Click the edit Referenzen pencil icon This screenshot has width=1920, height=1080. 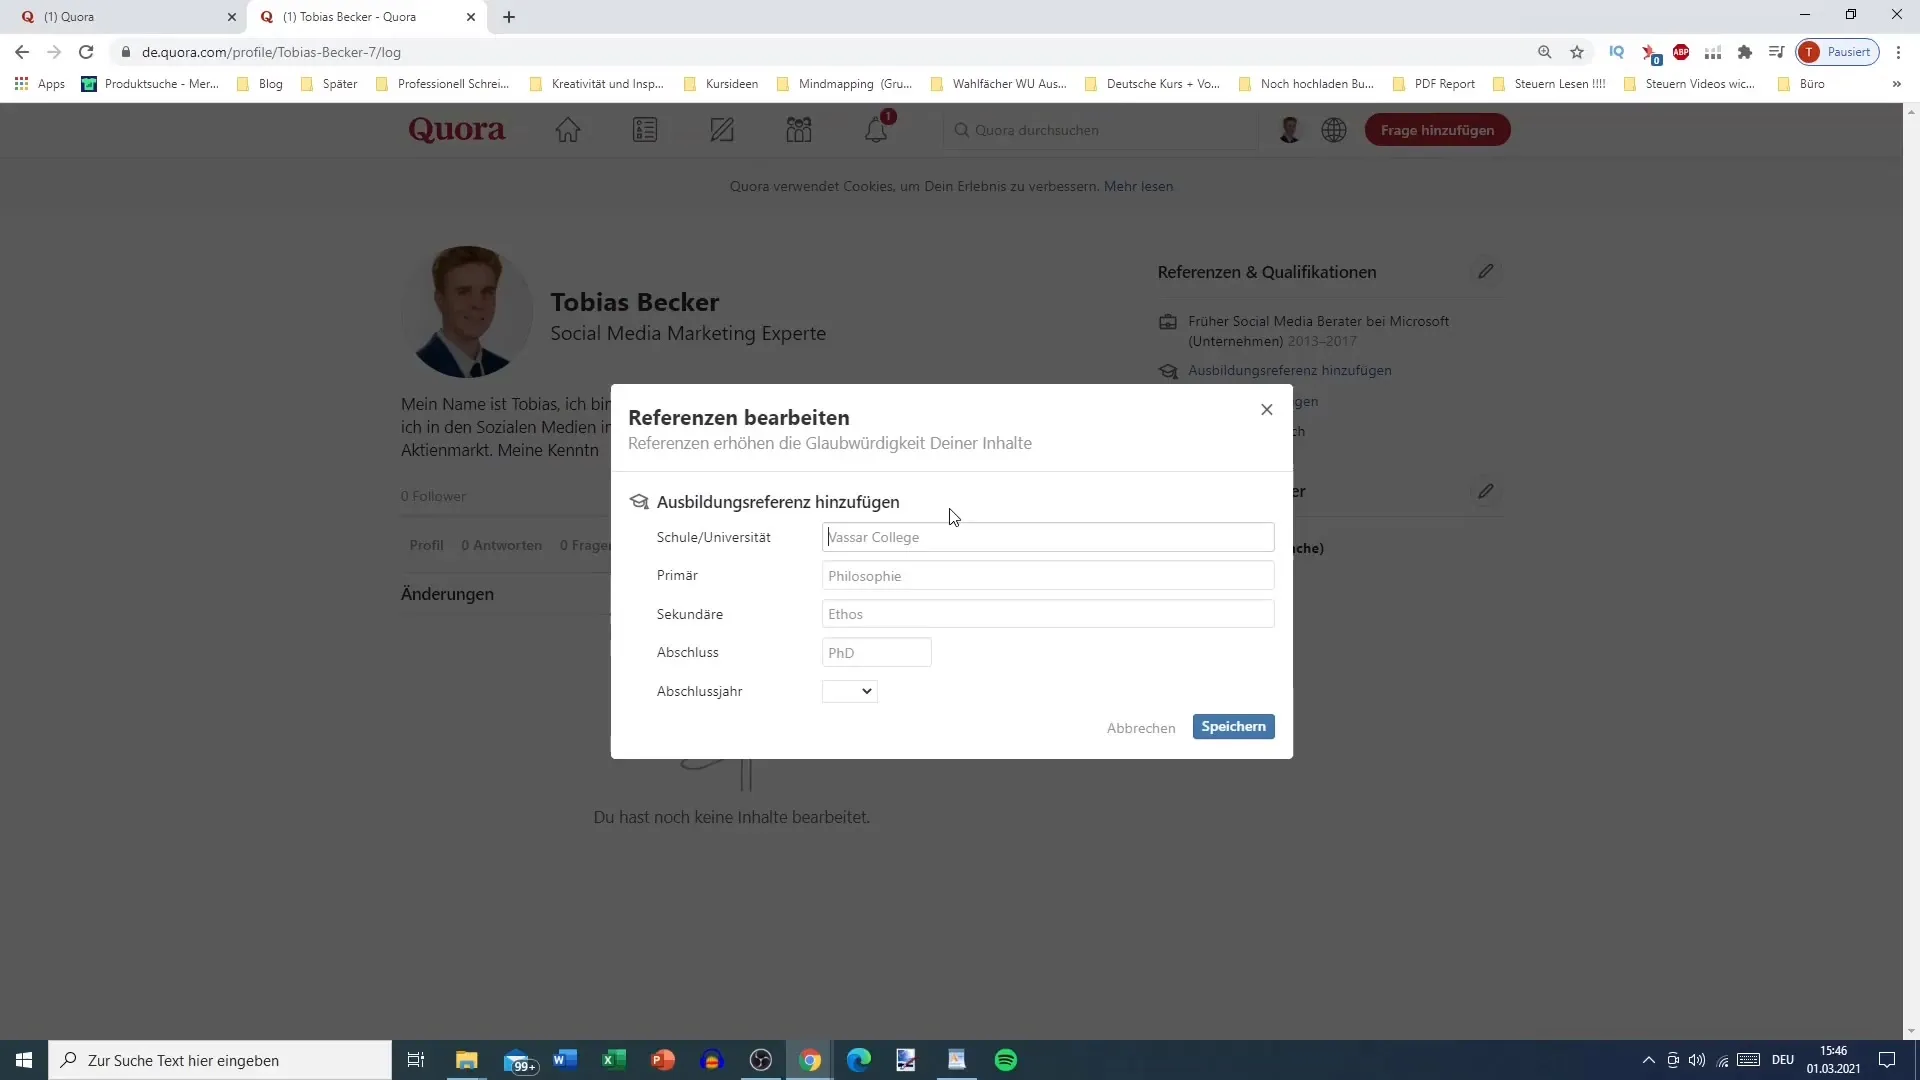(x=1486, y=272)
